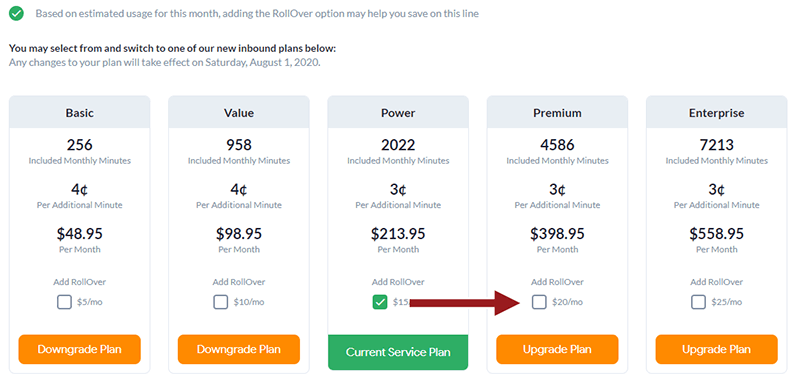Click Downgrade Plan under the Basic plan

[x=80, y=349]
